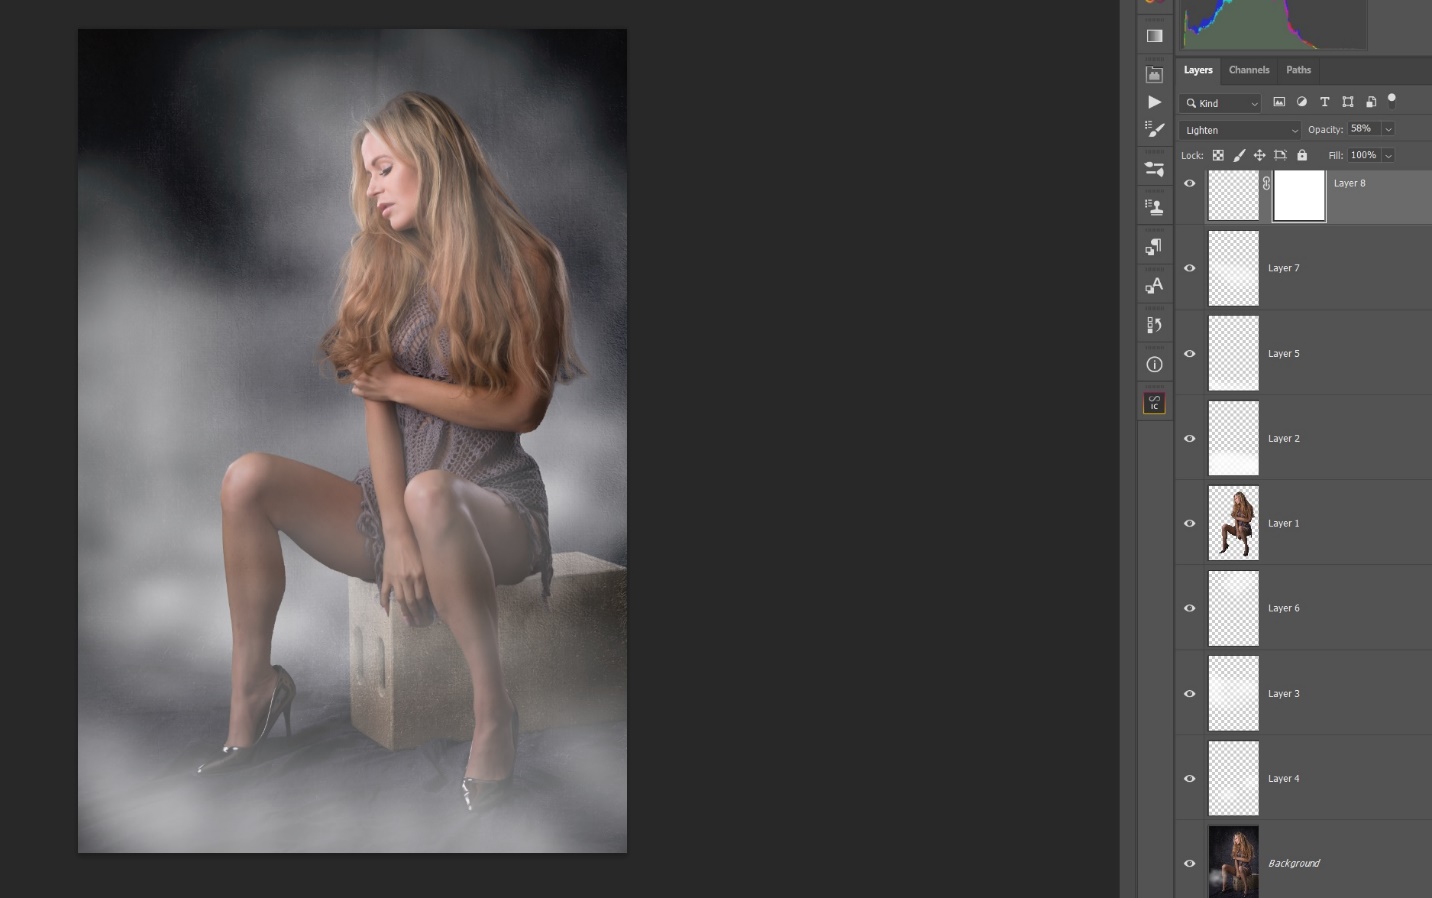Open the Paragraph Styles panel icon
Screen dimensions: 1432x898
[x=1154, y=247]
